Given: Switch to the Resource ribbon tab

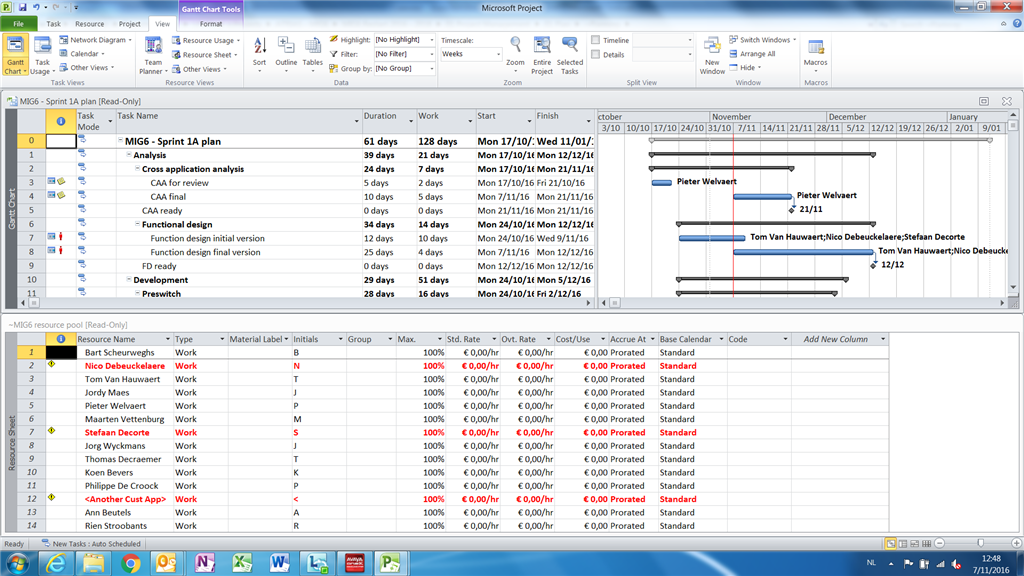Looking at the screenshot, I should coord(89,24).
